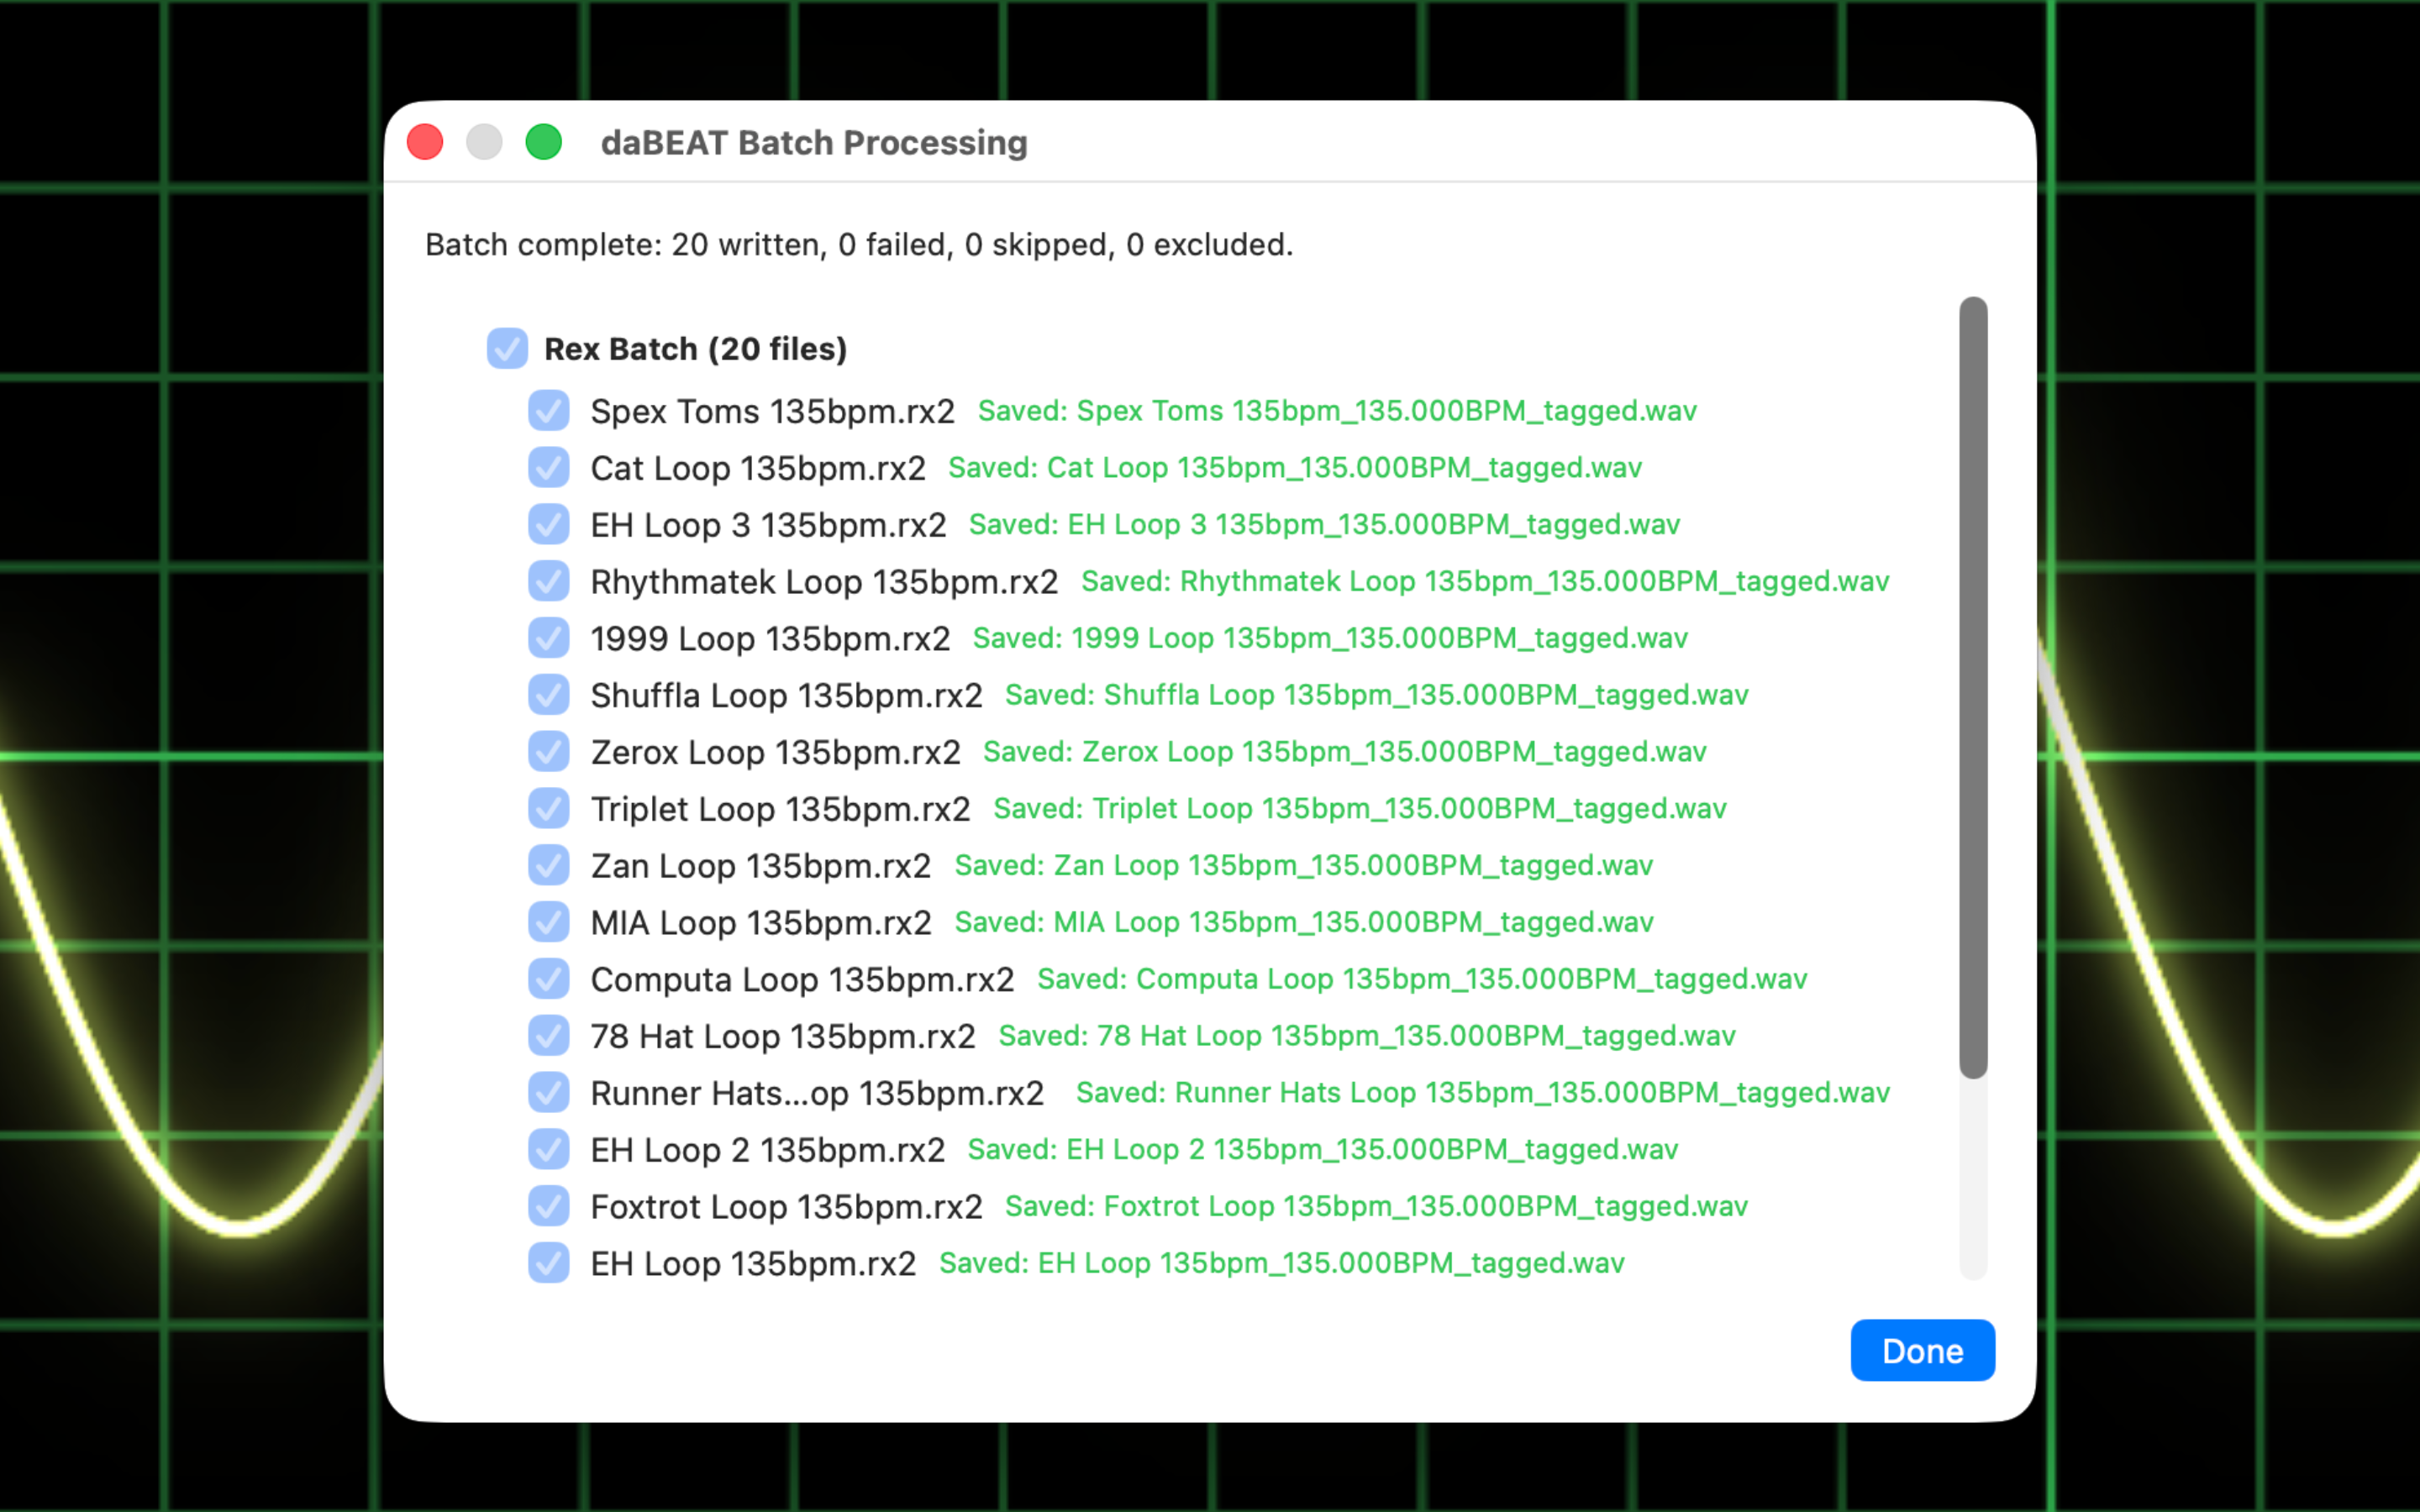
Task: Click Saved: 78 Hat Loop 135bpm_135.000BPM_tagged.wav status
Action: tap(1367, 1036)
